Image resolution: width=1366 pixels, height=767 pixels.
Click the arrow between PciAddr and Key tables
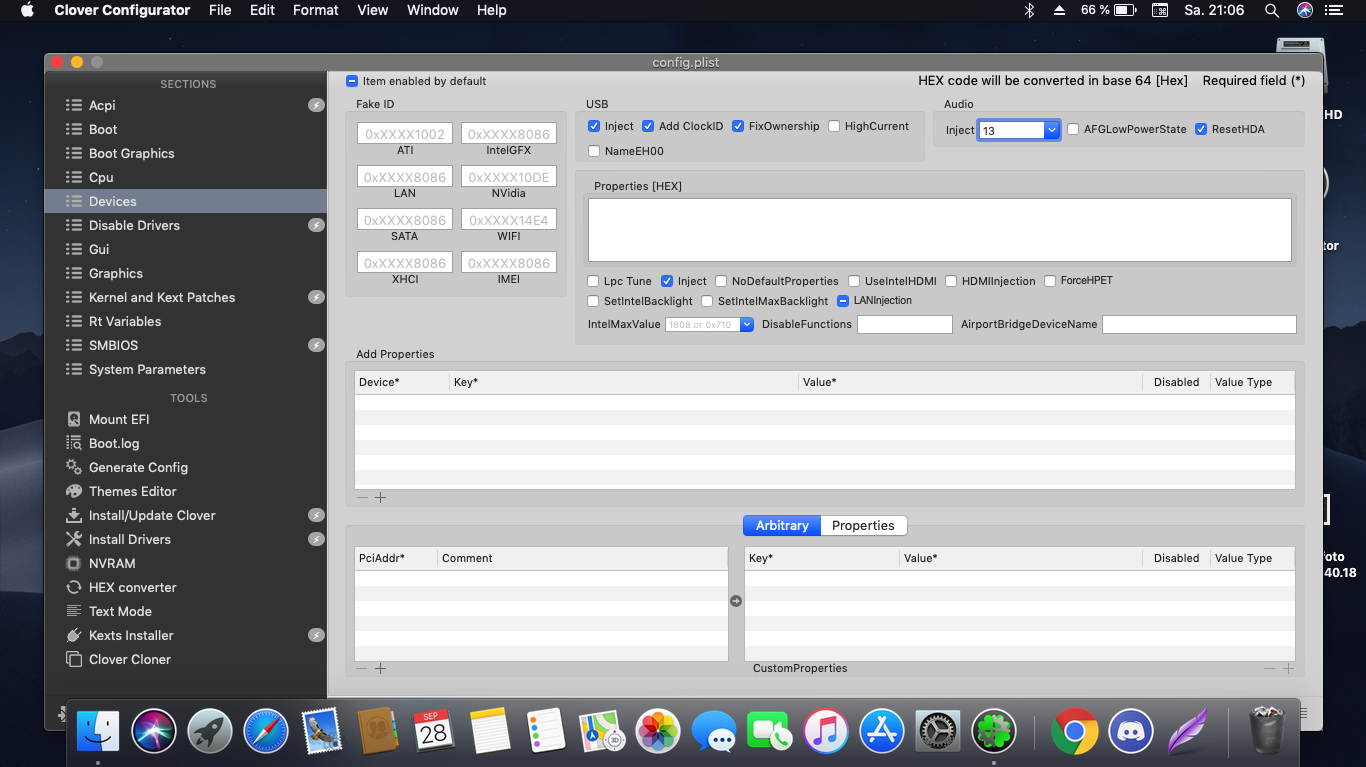[736, 601]
